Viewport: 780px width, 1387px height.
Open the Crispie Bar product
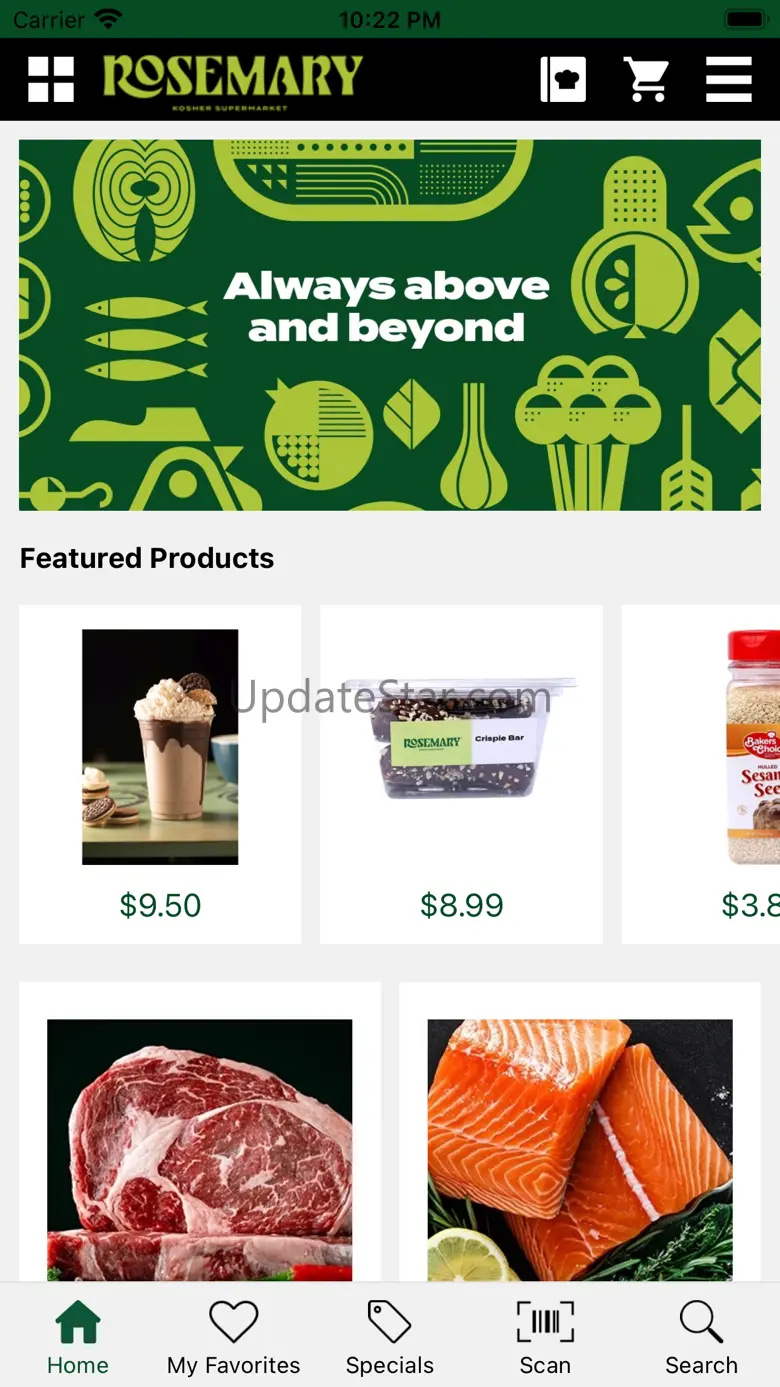coord(461,774)
